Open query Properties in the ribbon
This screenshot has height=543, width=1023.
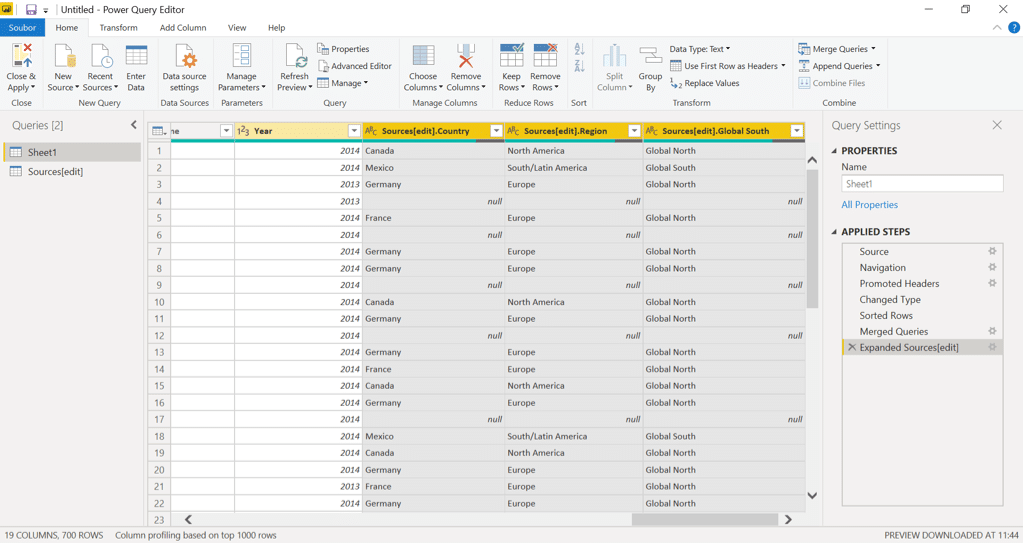click(x=343, y=49)
